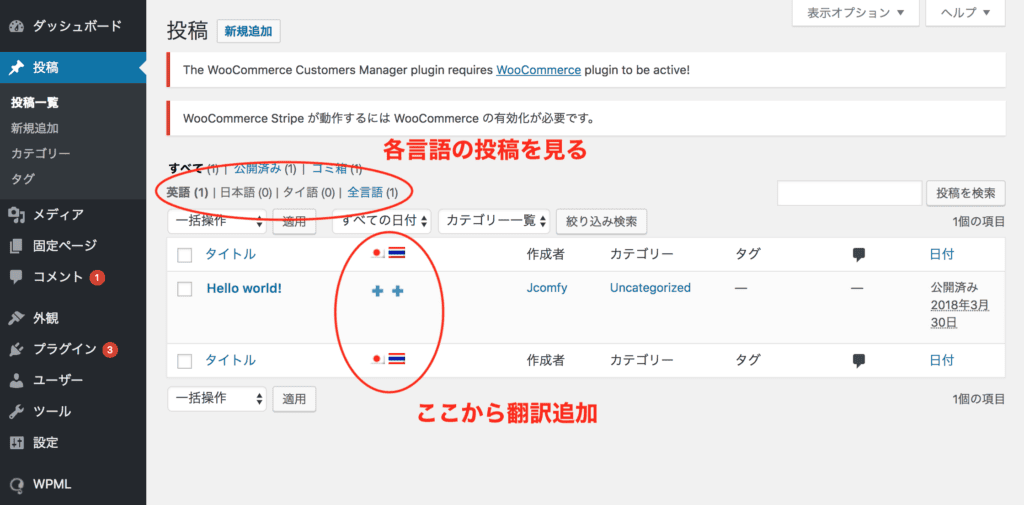
Task: Toggle select-all checkbox in header row
Action: click(x=185, y=255)
